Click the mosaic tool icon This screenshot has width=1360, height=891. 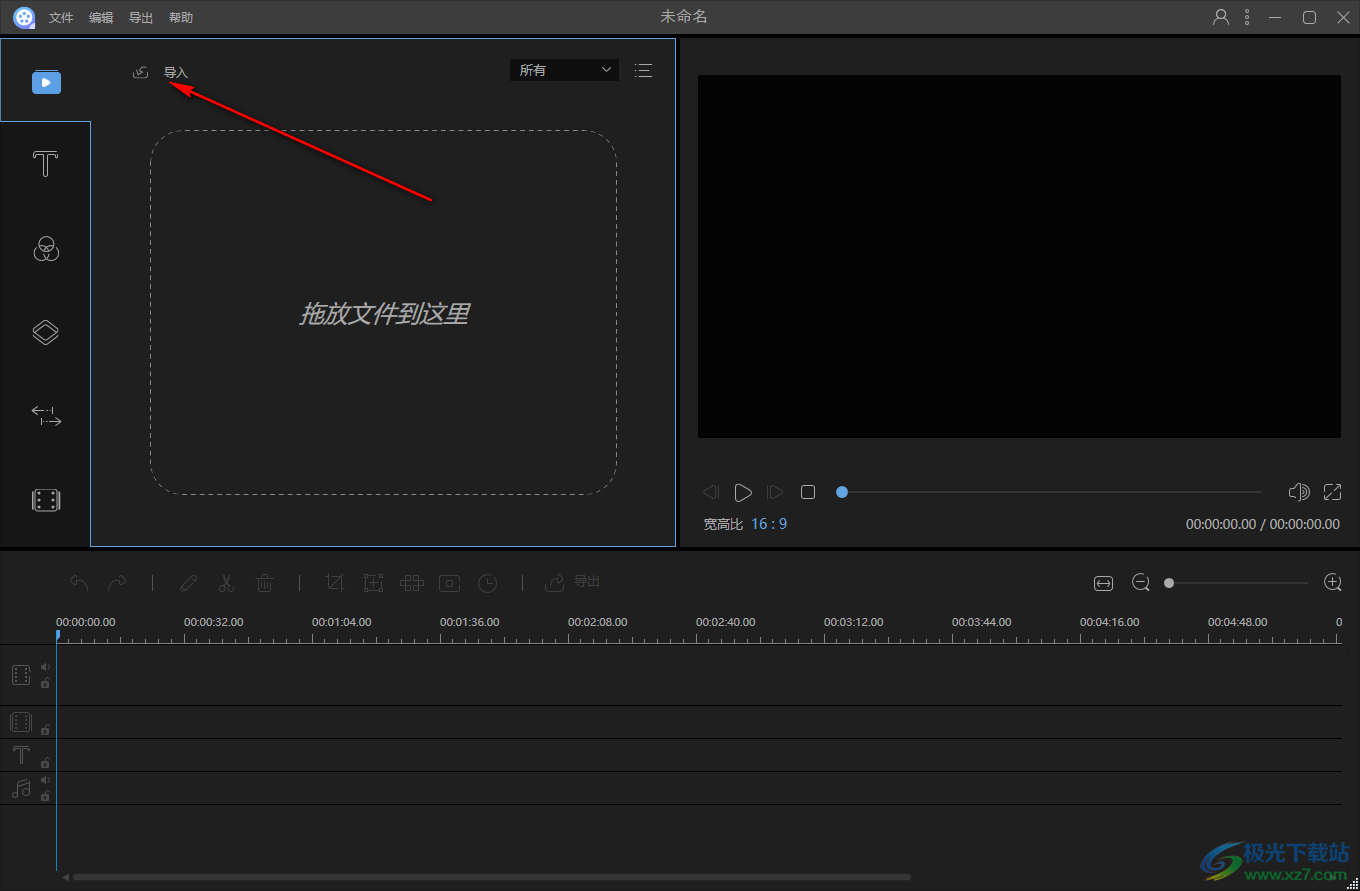tap(412, 582)
